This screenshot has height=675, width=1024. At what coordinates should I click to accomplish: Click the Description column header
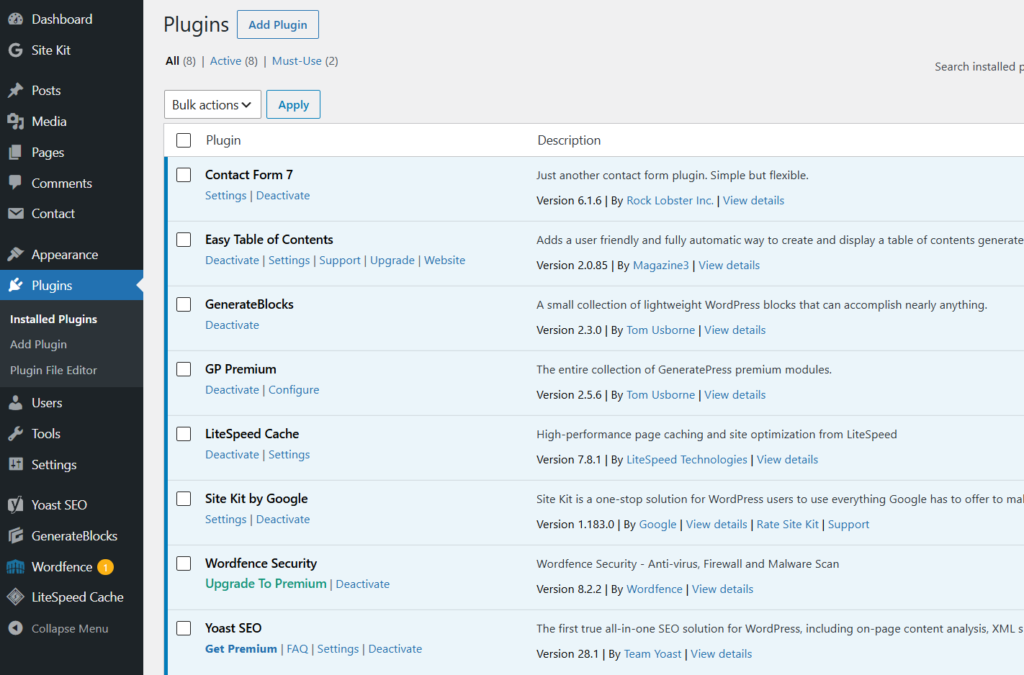pos(569,140)
